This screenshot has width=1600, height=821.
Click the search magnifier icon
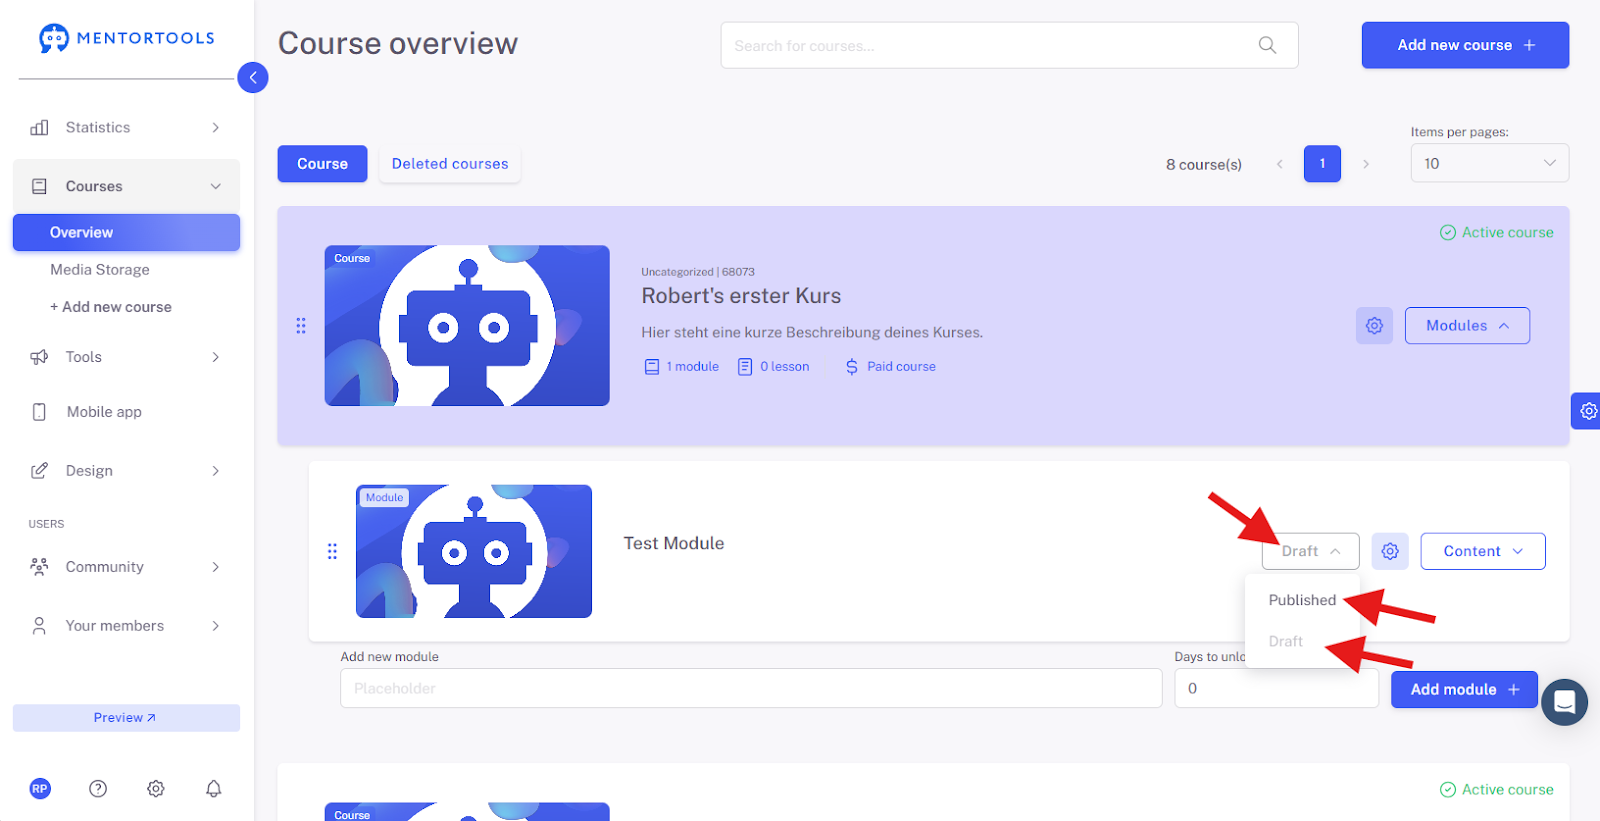1267,45
